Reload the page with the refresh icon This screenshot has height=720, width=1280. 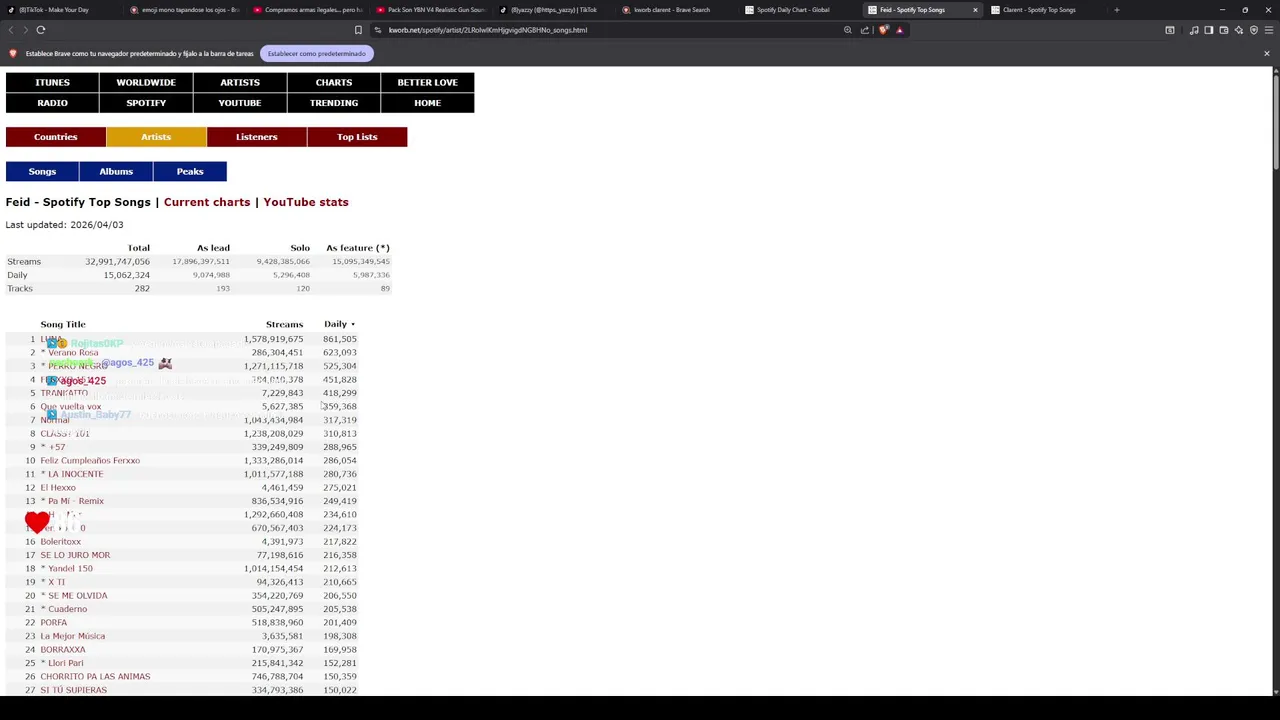pyautogui.click(x=41, y=30)
